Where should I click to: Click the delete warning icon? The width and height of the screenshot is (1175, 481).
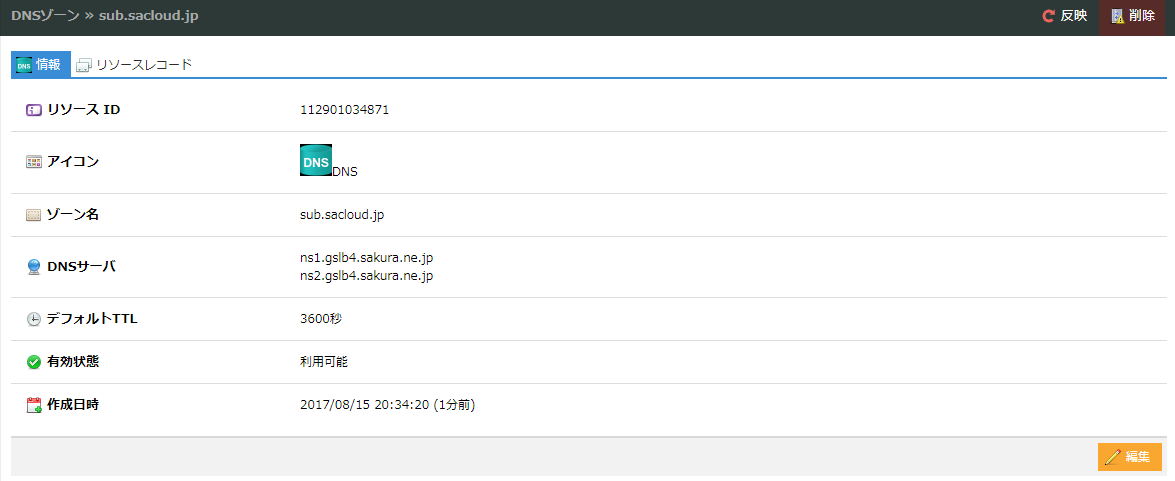(x=1117, y=16)
